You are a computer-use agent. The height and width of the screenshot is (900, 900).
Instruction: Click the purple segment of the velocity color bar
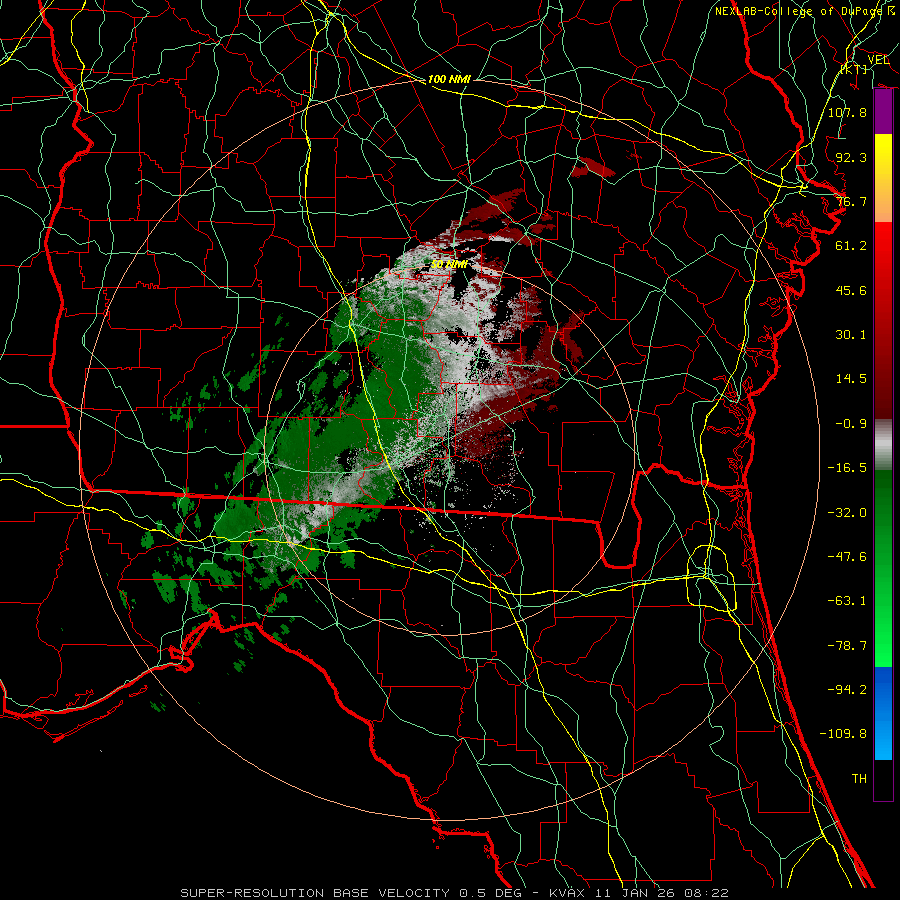[x=883, y=112]
